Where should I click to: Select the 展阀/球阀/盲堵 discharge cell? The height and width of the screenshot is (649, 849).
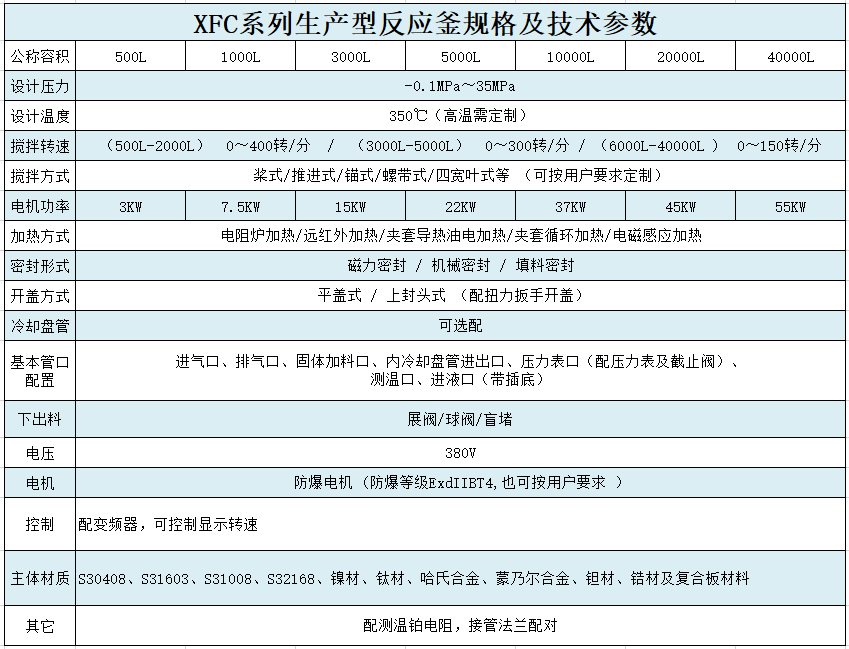[x=460, y=420]
